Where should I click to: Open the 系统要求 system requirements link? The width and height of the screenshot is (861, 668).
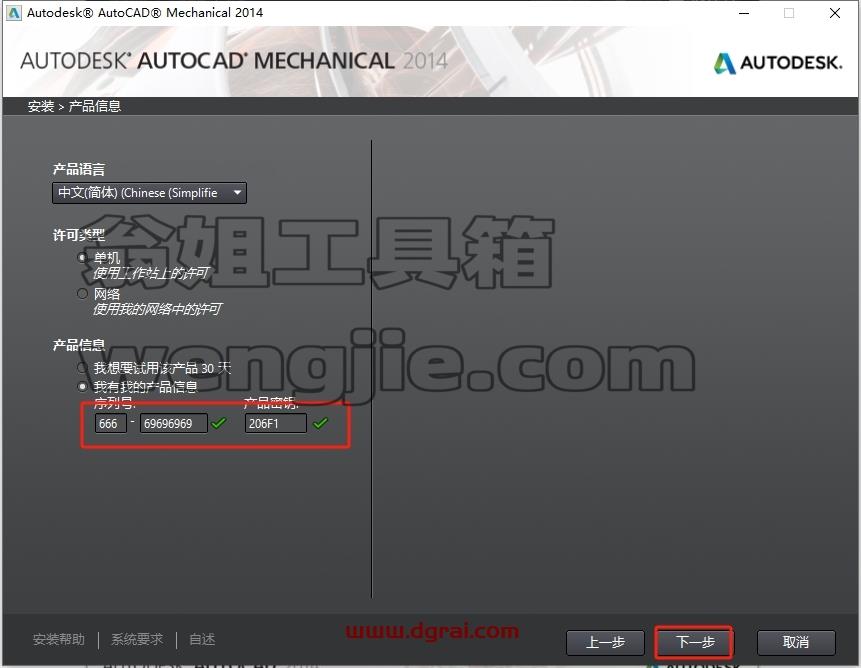click(137, 639)
